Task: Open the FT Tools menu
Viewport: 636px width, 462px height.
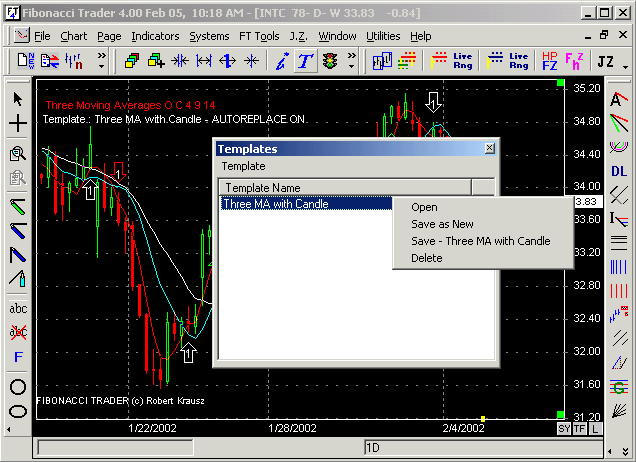Action: coord(259,37)
